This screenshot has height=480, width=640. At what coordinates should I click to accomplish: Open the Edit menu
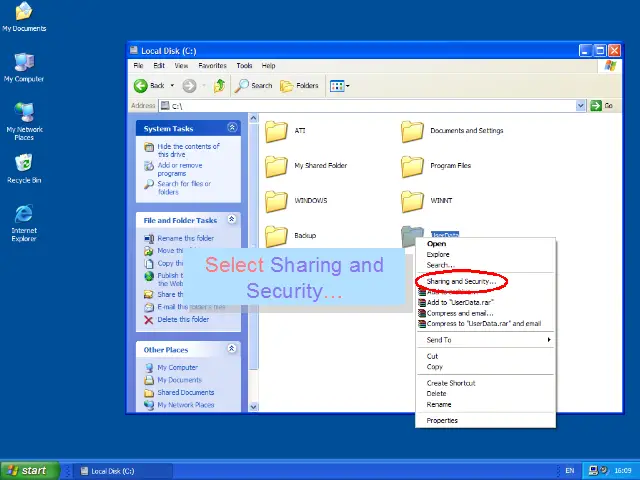159,66
